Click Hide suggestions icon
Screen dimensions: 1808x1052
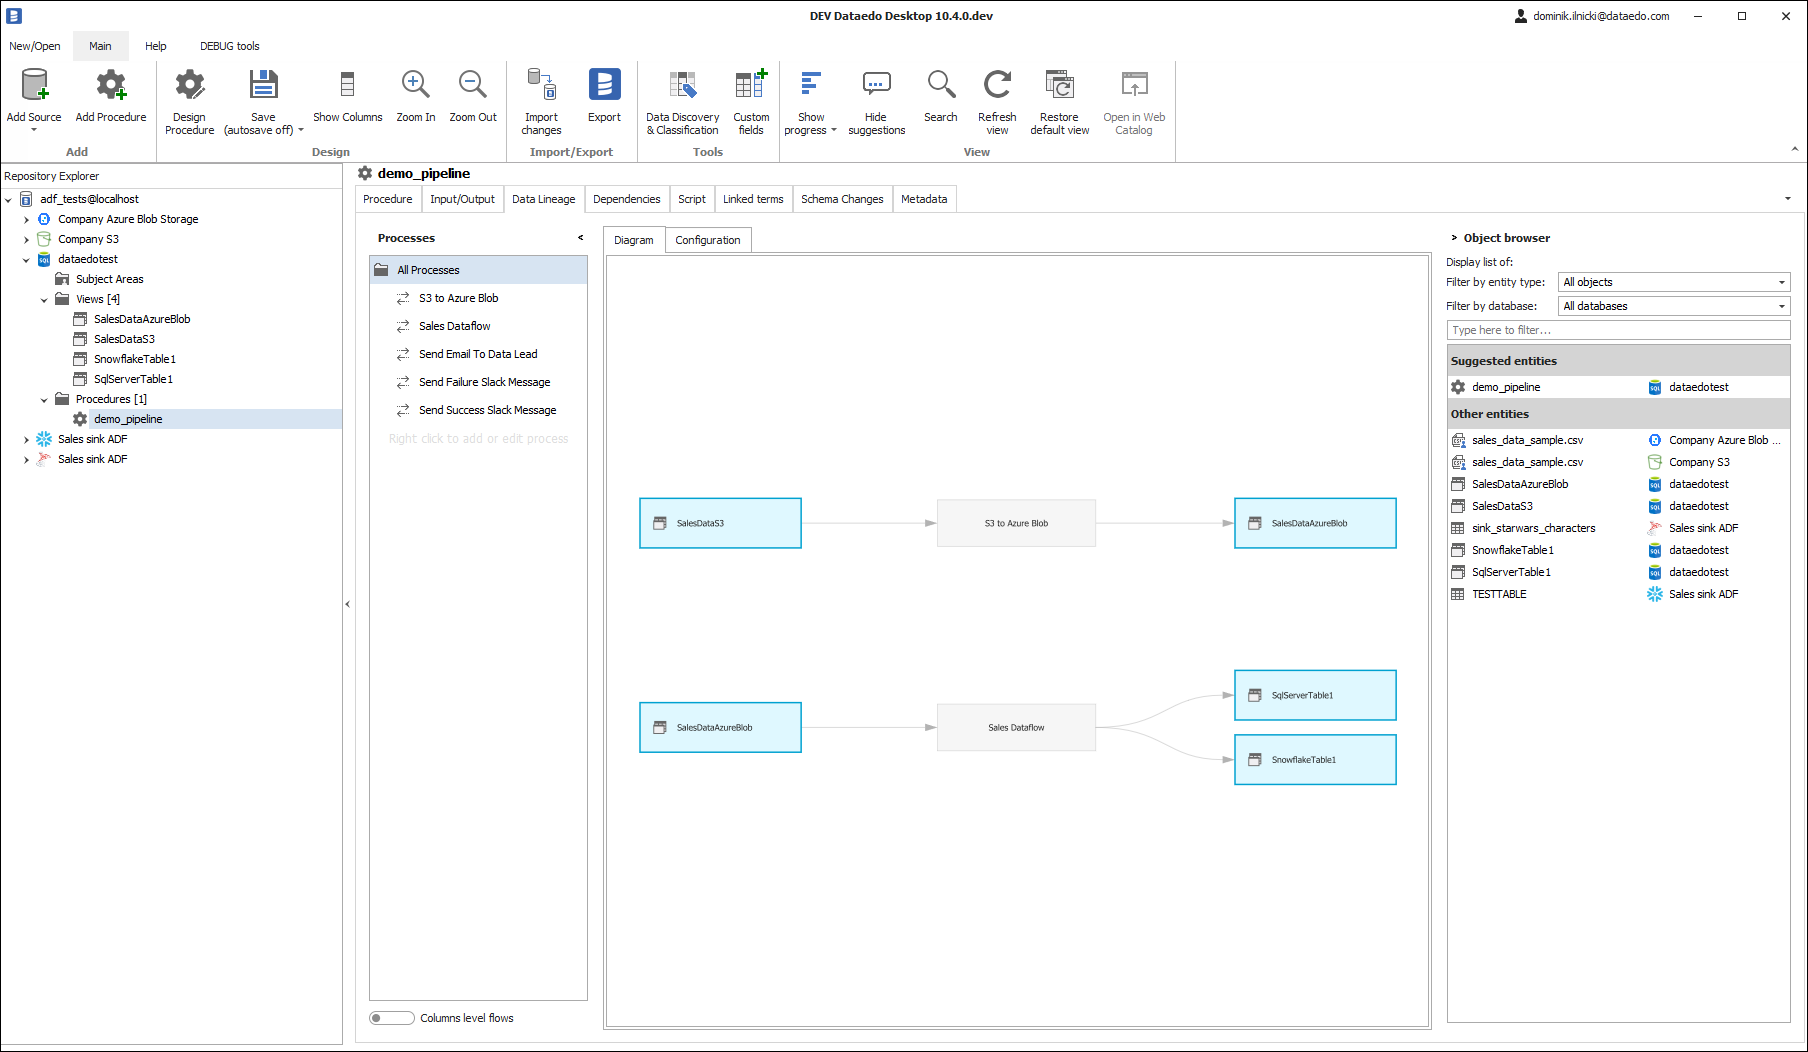876,86
